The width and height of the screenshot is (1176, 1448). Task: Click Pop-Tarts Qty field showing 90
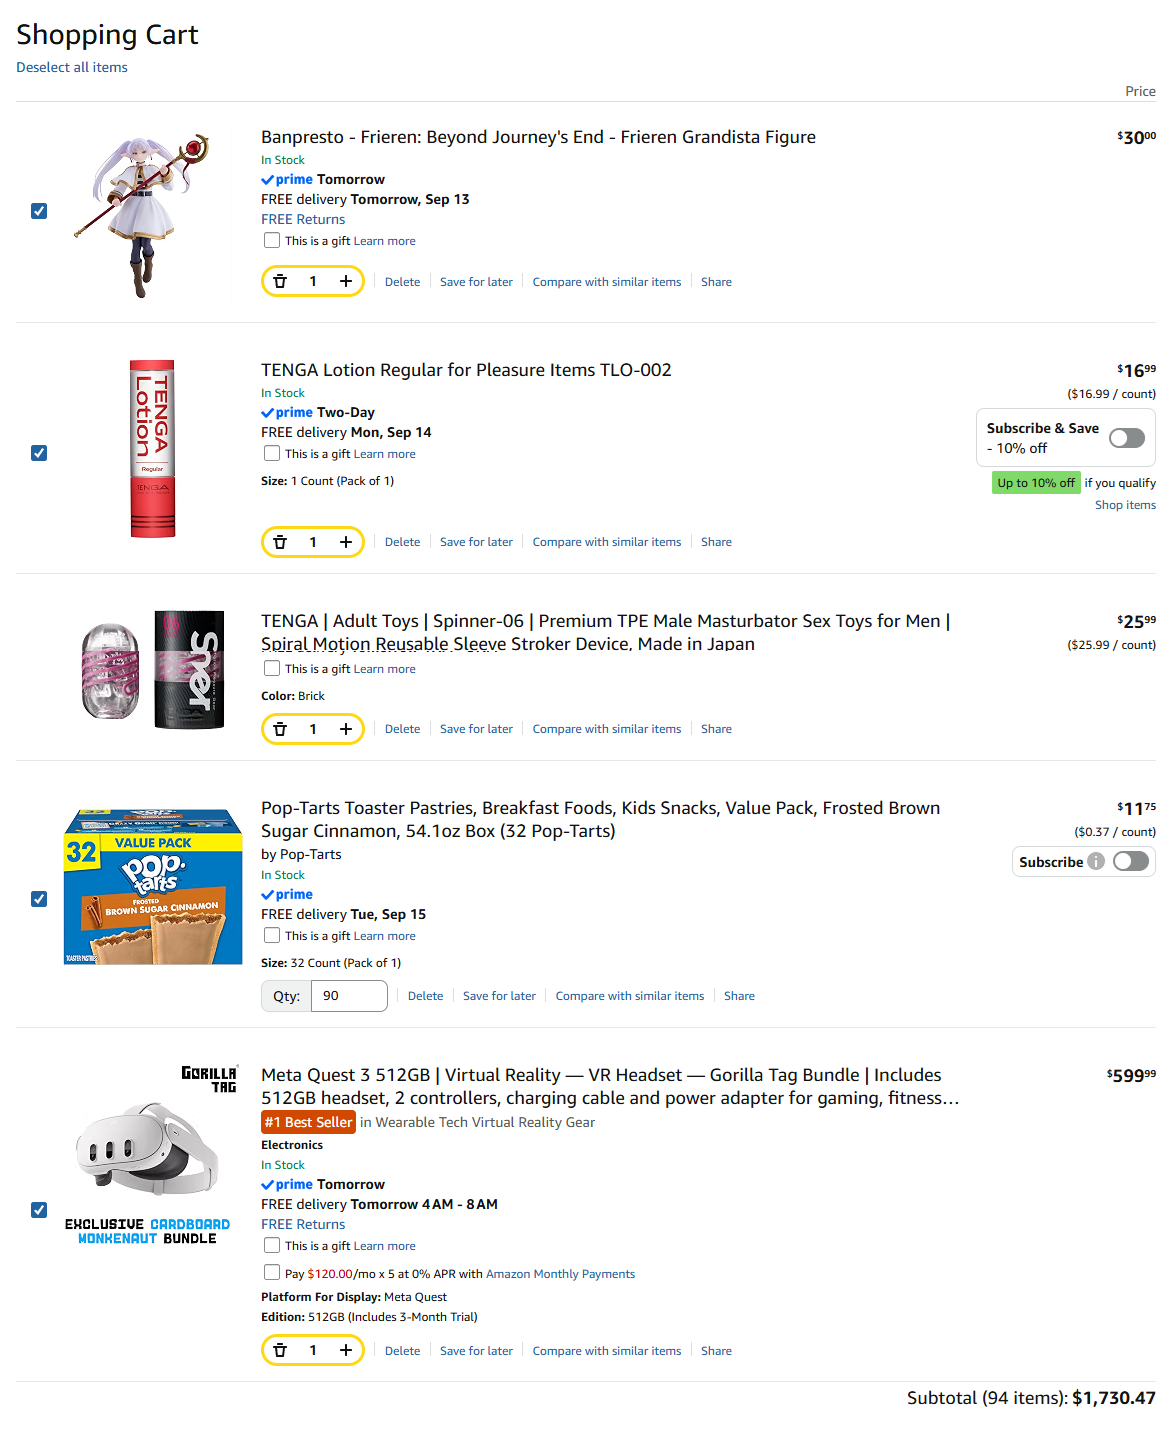(x=349, y=996)
